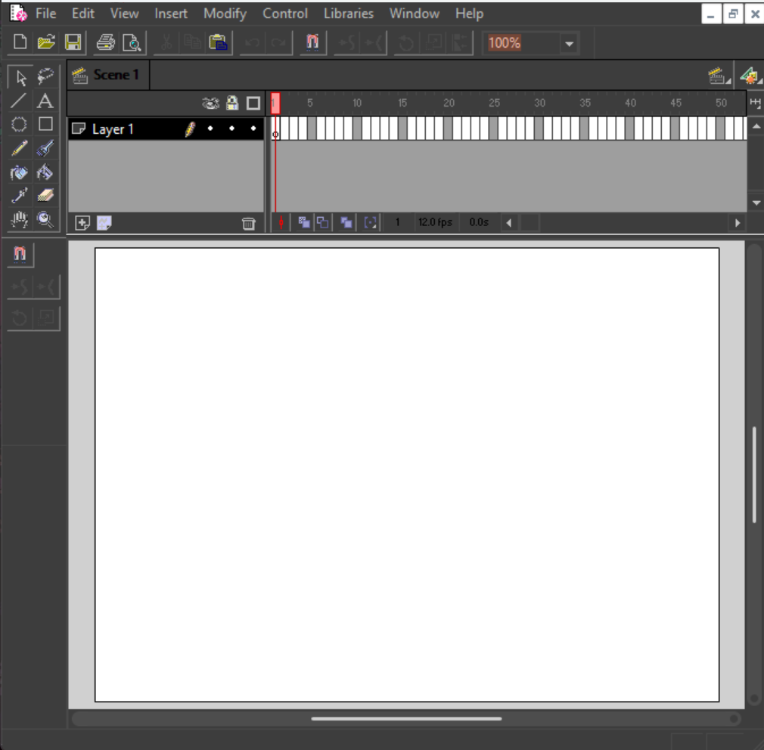Viewport: 764px width, 750px height.
Task: Select the Eraser tool
Action: coord(45,196)
